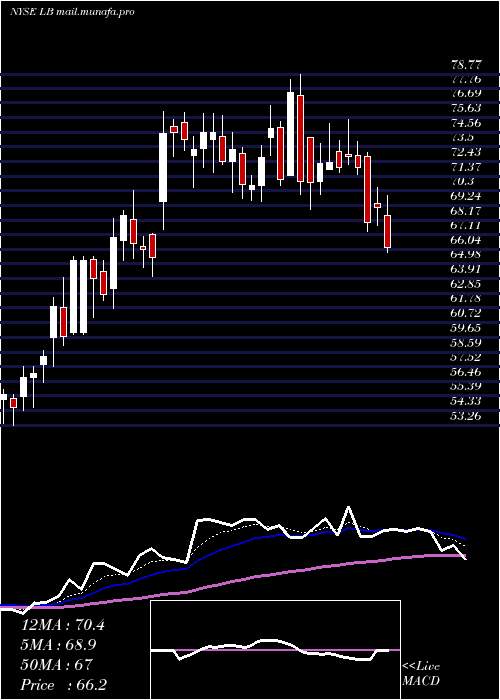Click the 70.3 price axis label
The height and width of the screenshot is (700, 500).
pyautogui.click(x=462, y=182)
